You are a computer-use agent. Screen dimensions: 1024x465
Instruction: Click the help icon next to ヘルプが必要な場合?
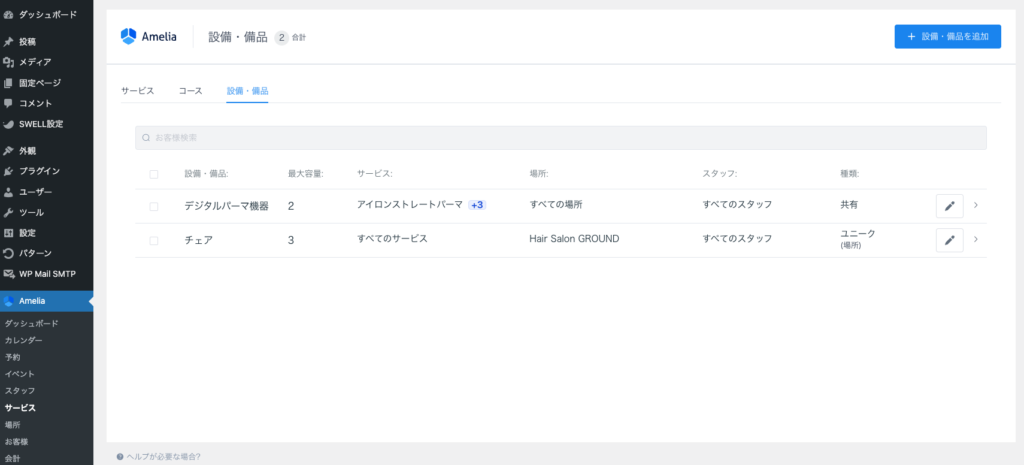(x=120, y=456)
